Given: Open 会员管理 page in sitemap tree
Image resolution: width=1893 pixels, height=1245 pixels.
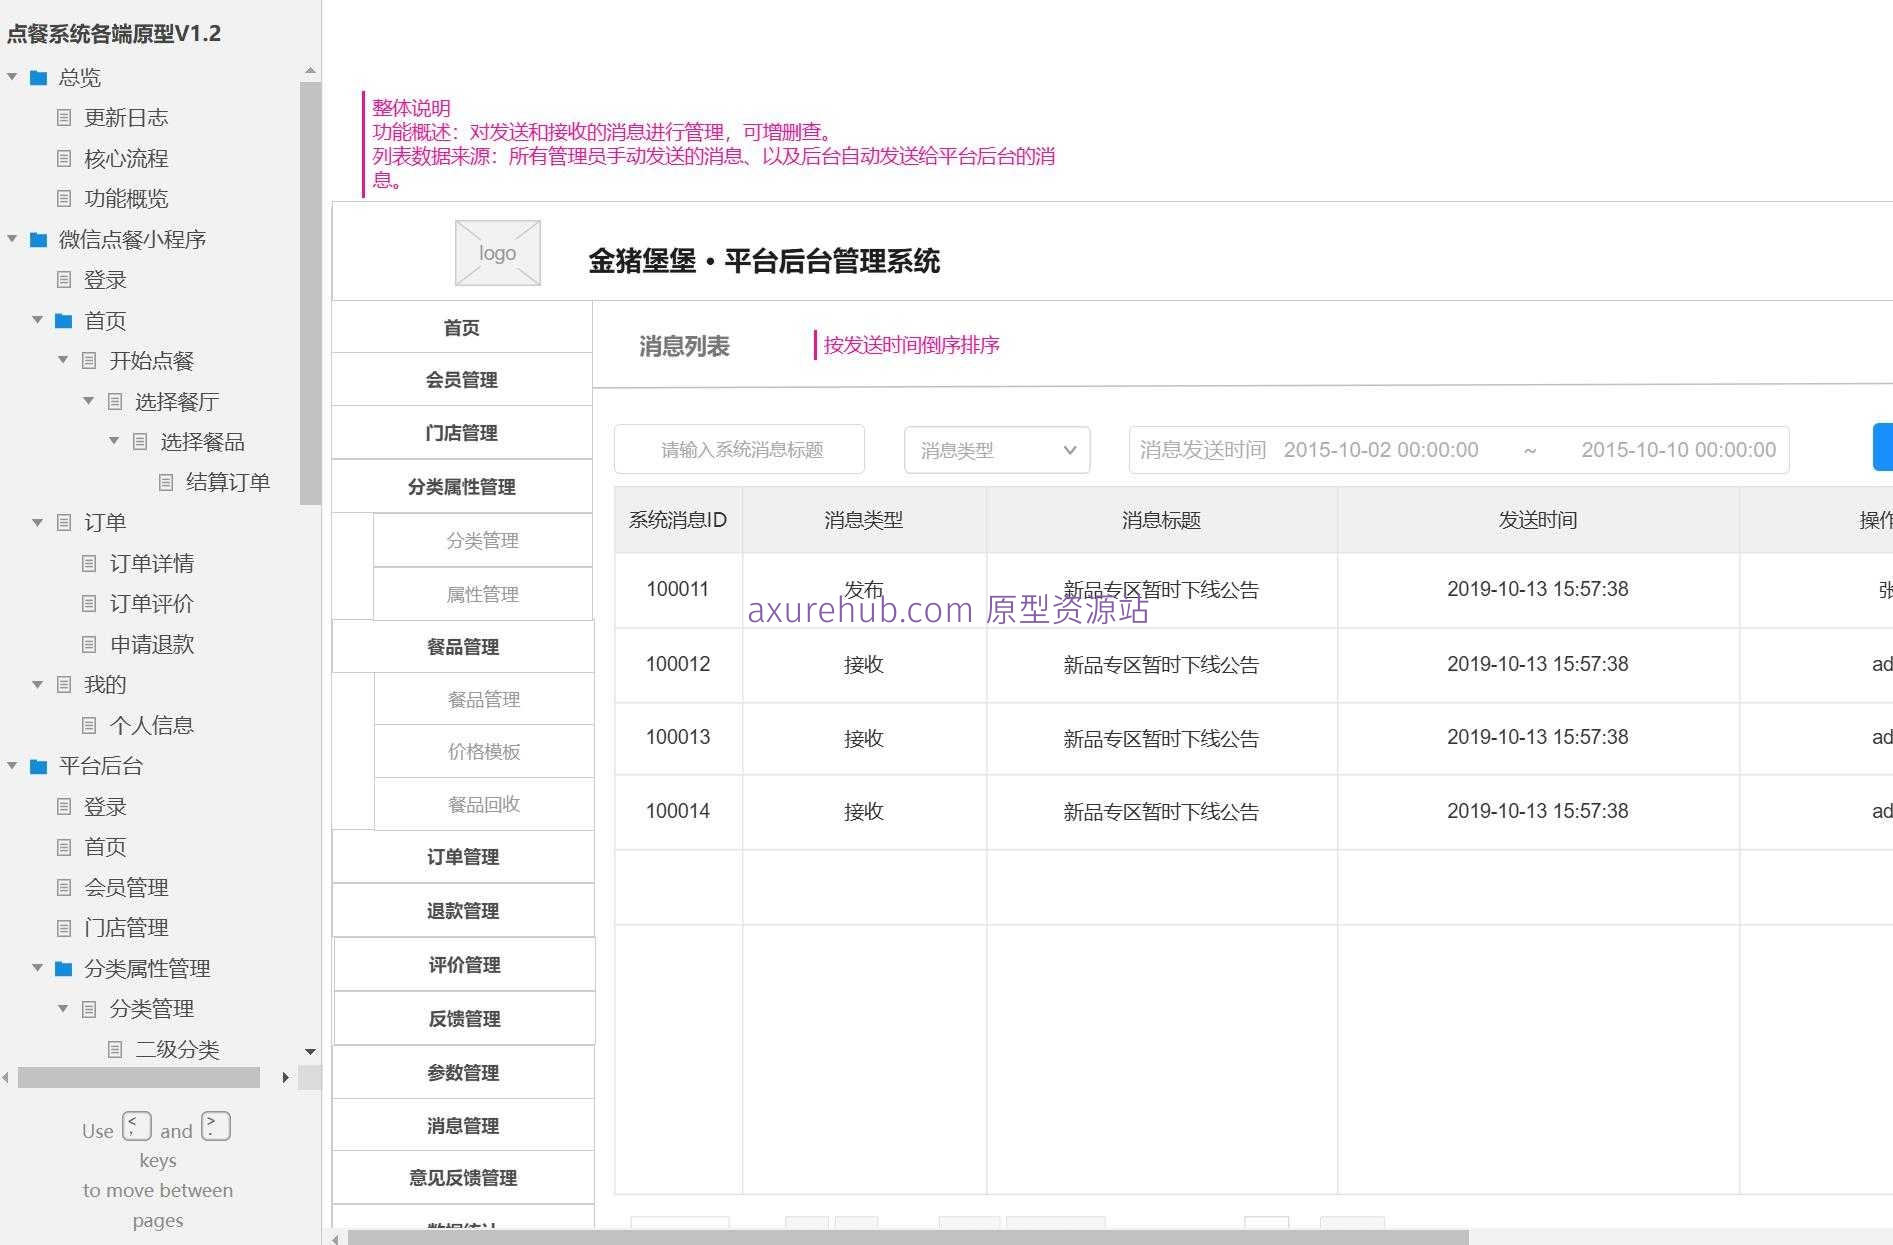Looking at the screenshot, I should click(126, 887).
